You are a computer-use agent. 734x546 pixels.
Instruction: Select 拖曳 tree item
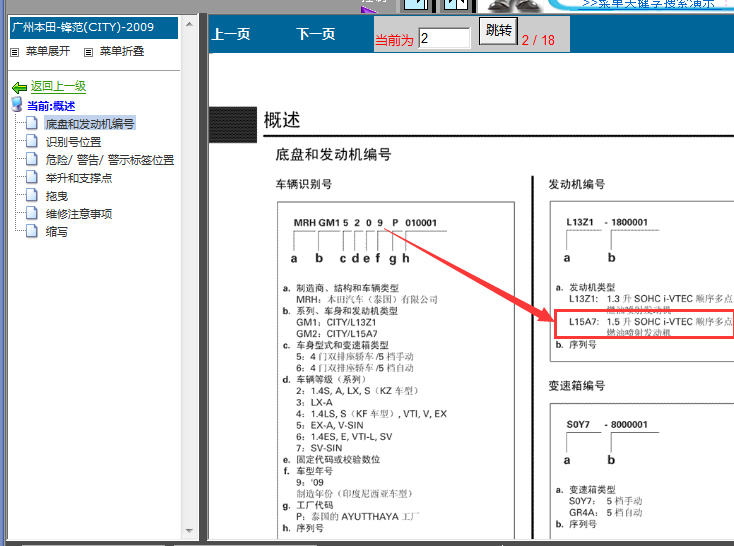(57, 196)
